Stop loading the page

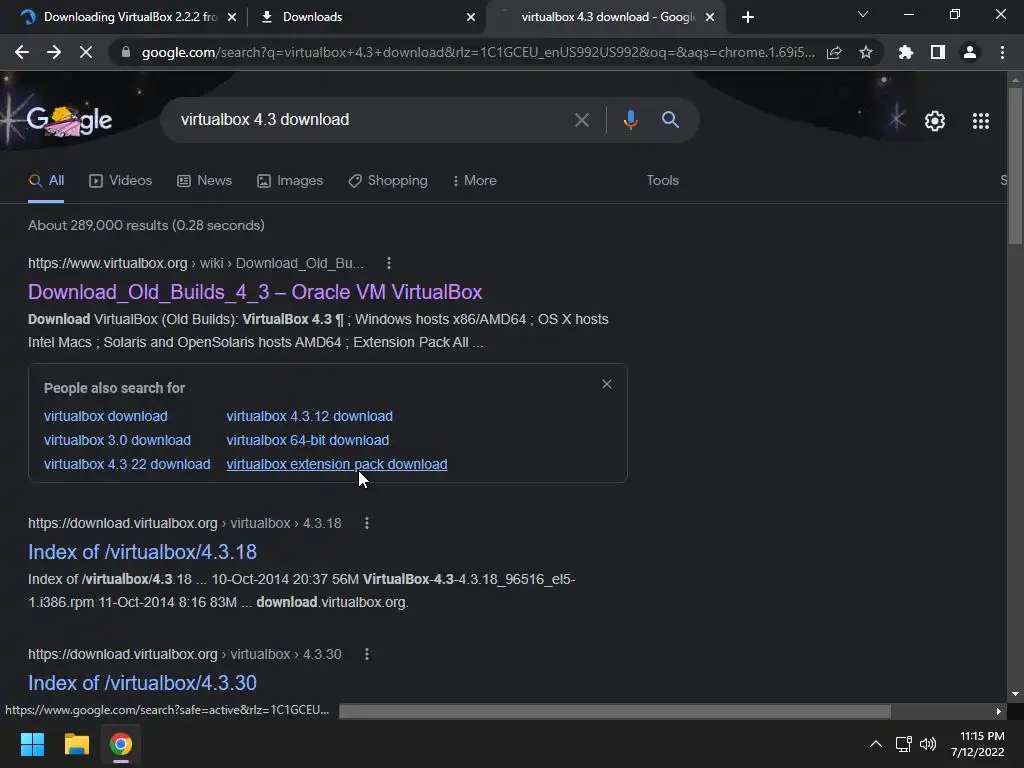tap(86, 52)
